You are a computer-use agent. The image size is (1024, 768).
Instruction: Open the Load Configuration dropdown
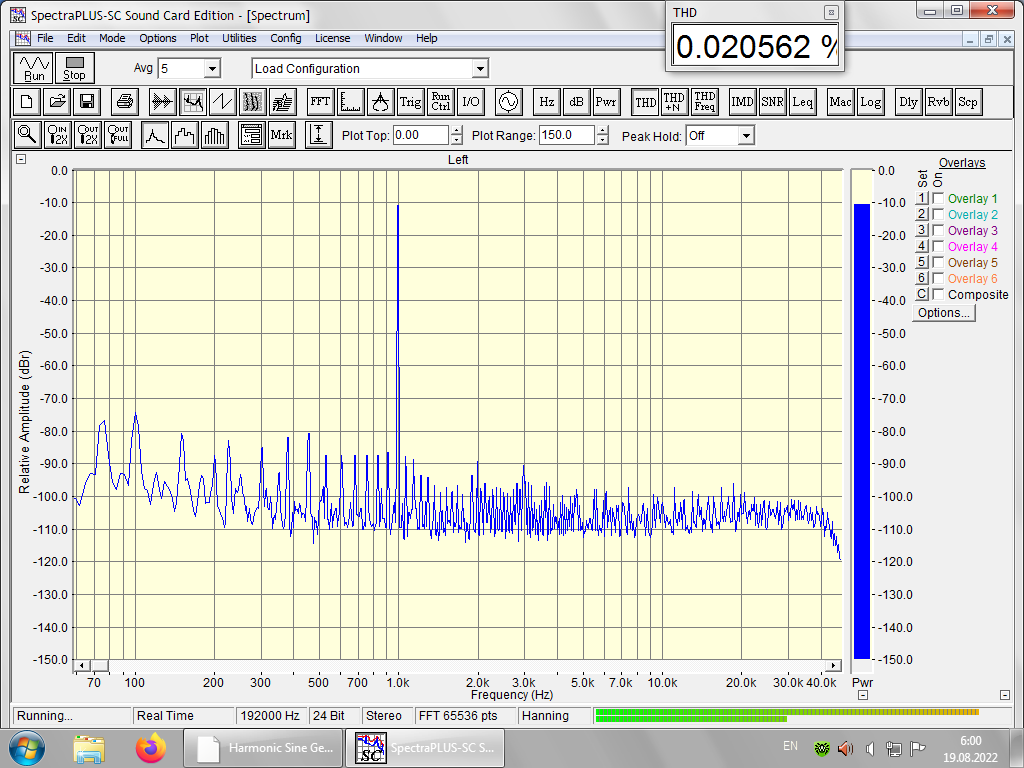[480, 69]
